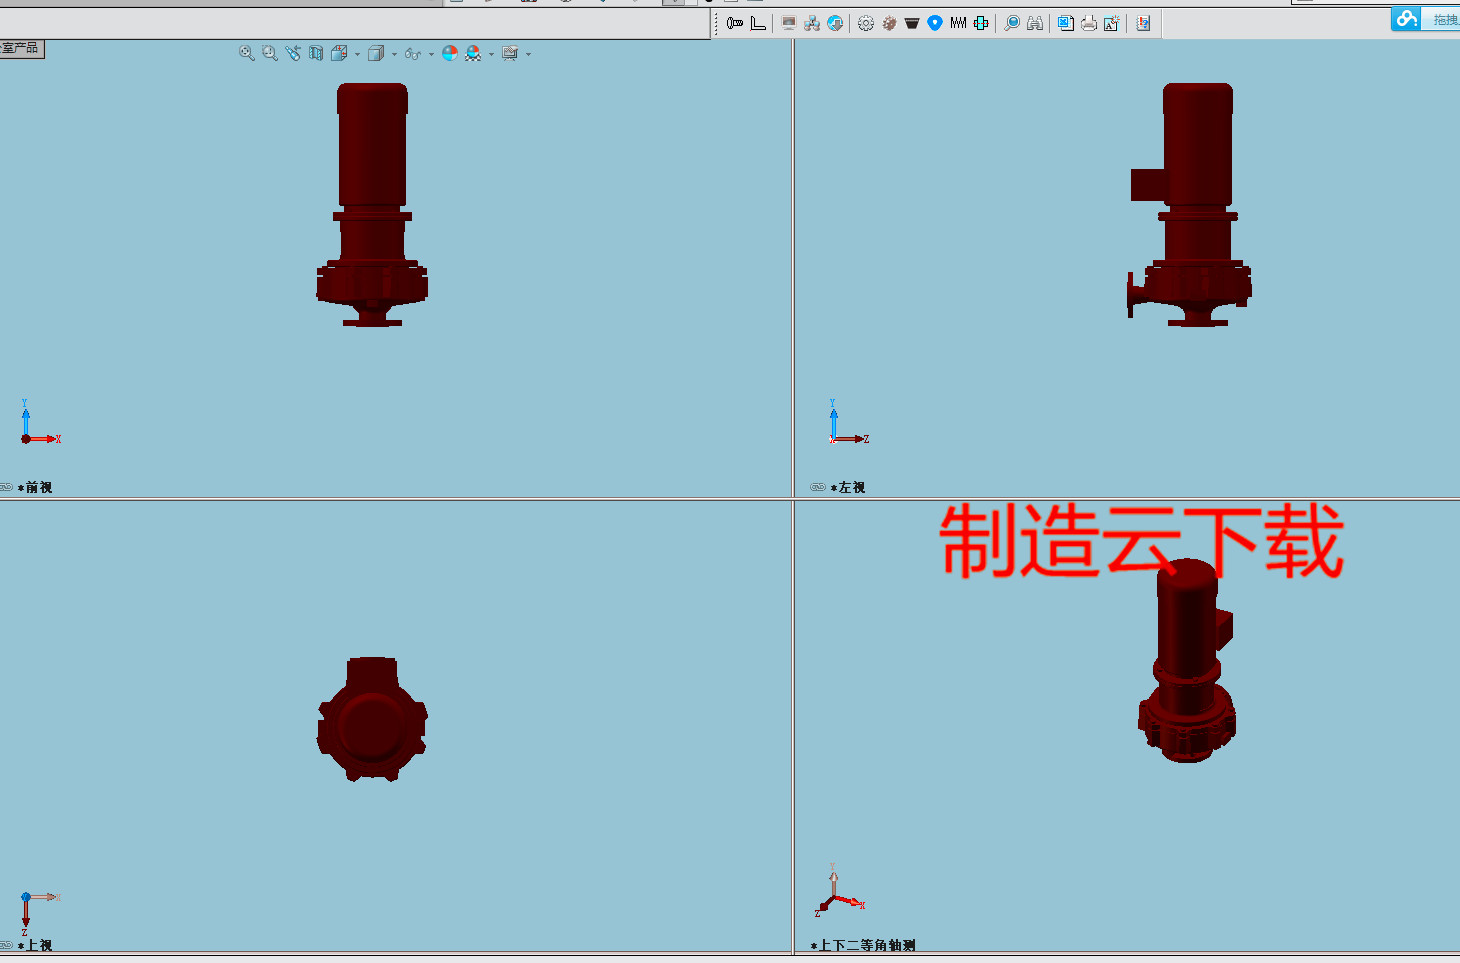Click the pump model in the Top viewport
This screenshot has height=963, width=1460.
click(372, 718)
